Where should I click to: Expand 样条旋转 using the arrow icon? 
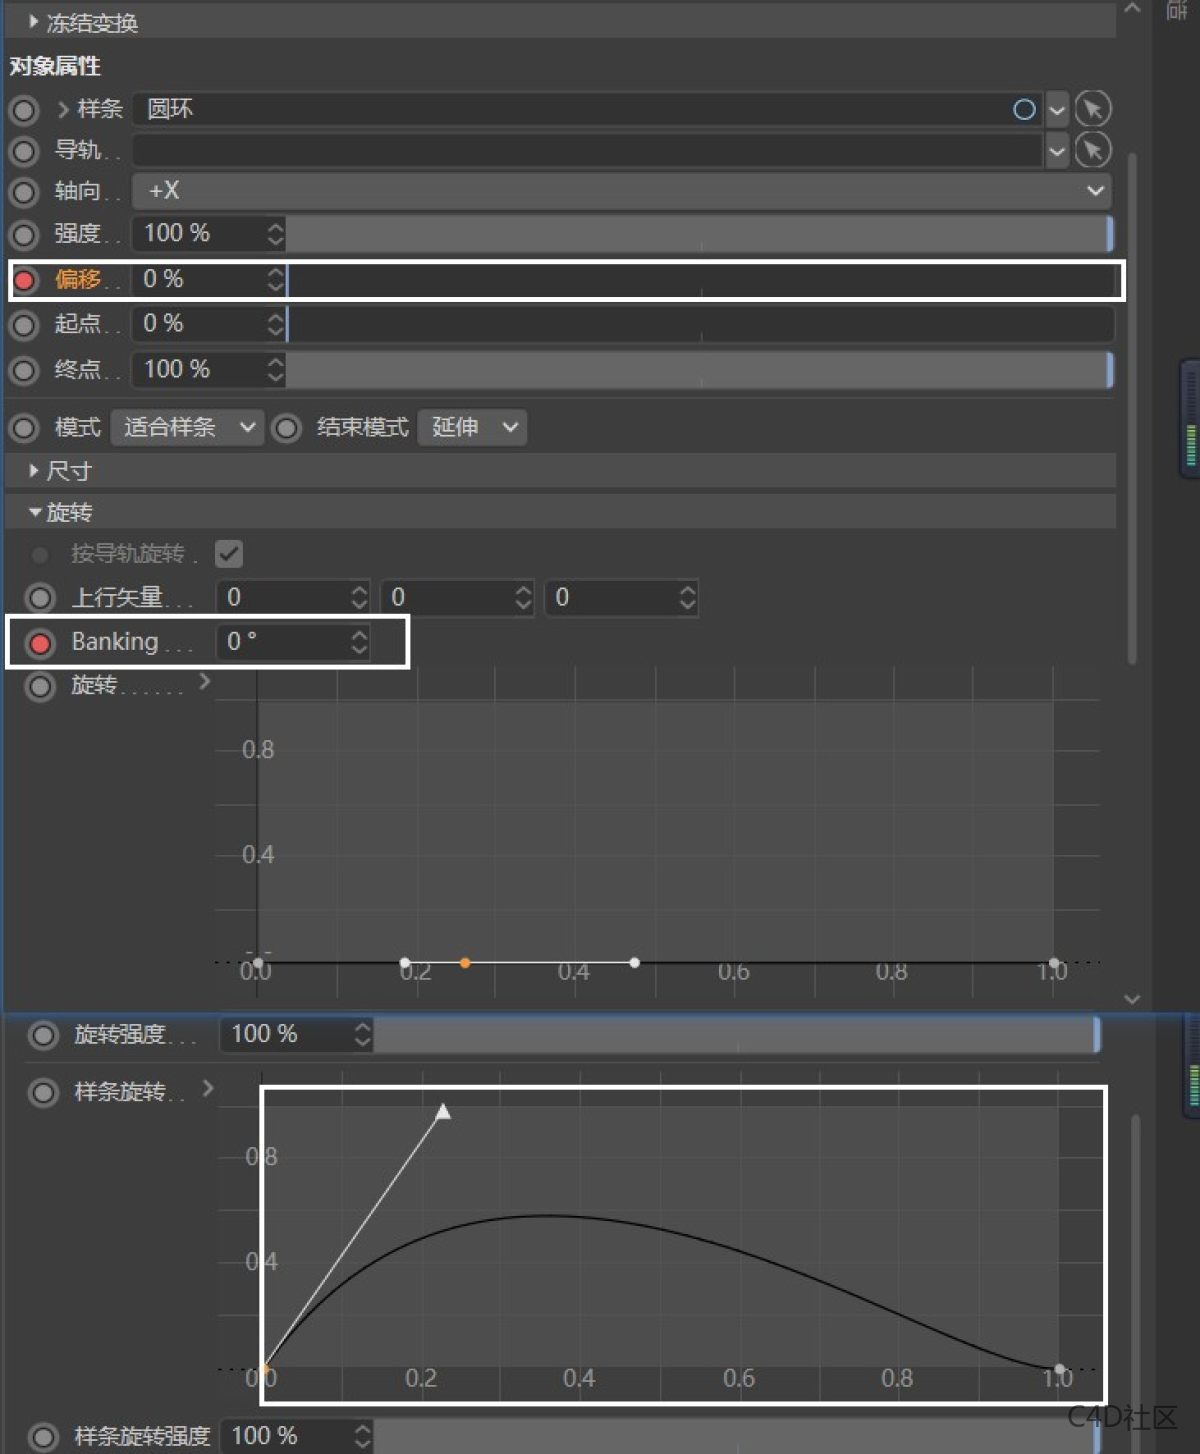click(x=207, y=1089)
